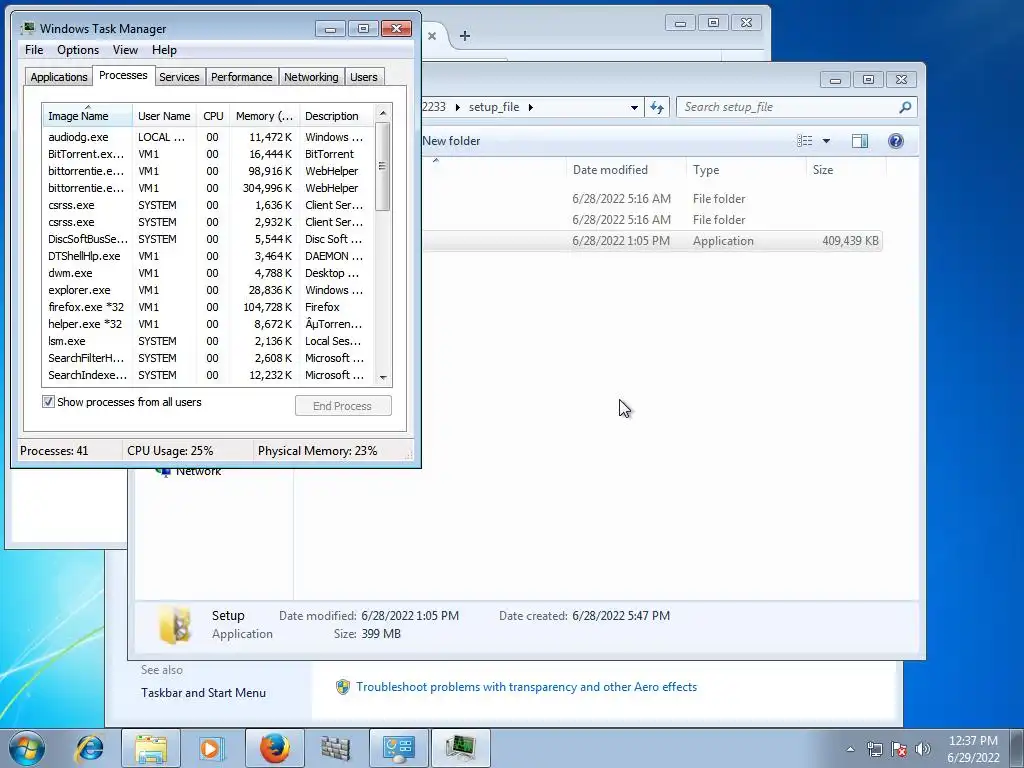Change the view with Explorer's view icon

[x=805, y=141]
